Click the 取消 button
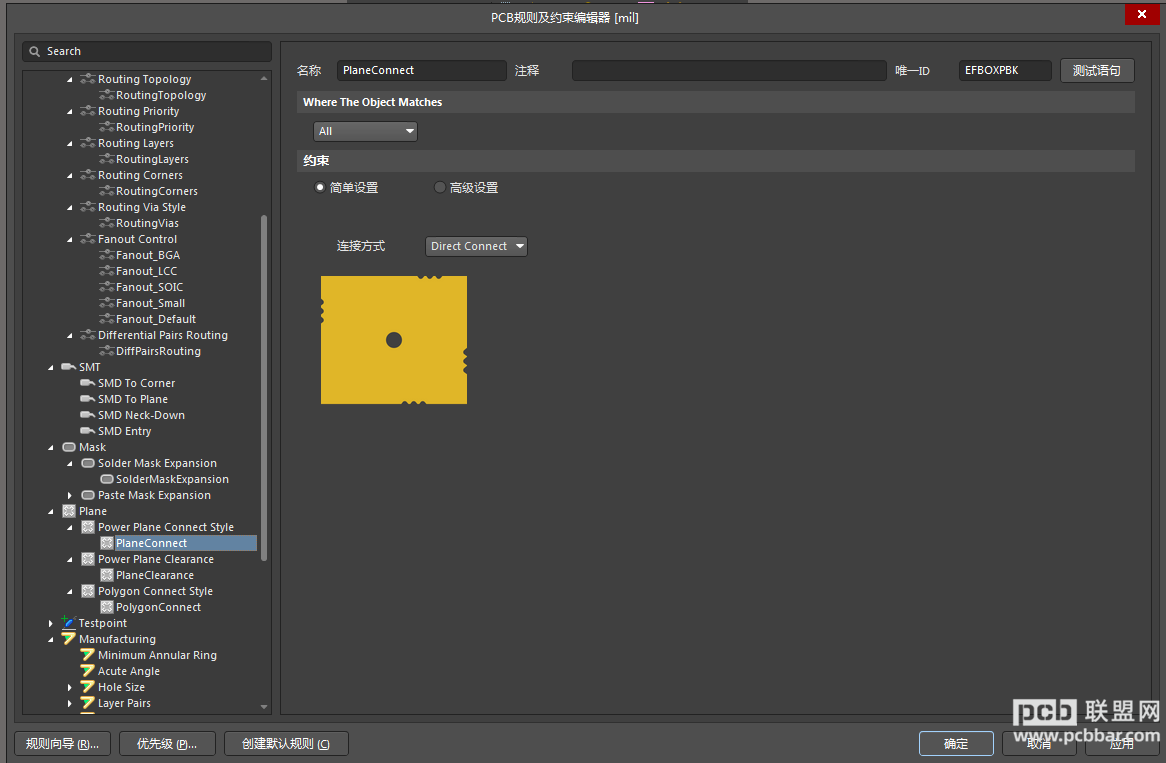The image size is (1166, 763). click(1039, 744)
